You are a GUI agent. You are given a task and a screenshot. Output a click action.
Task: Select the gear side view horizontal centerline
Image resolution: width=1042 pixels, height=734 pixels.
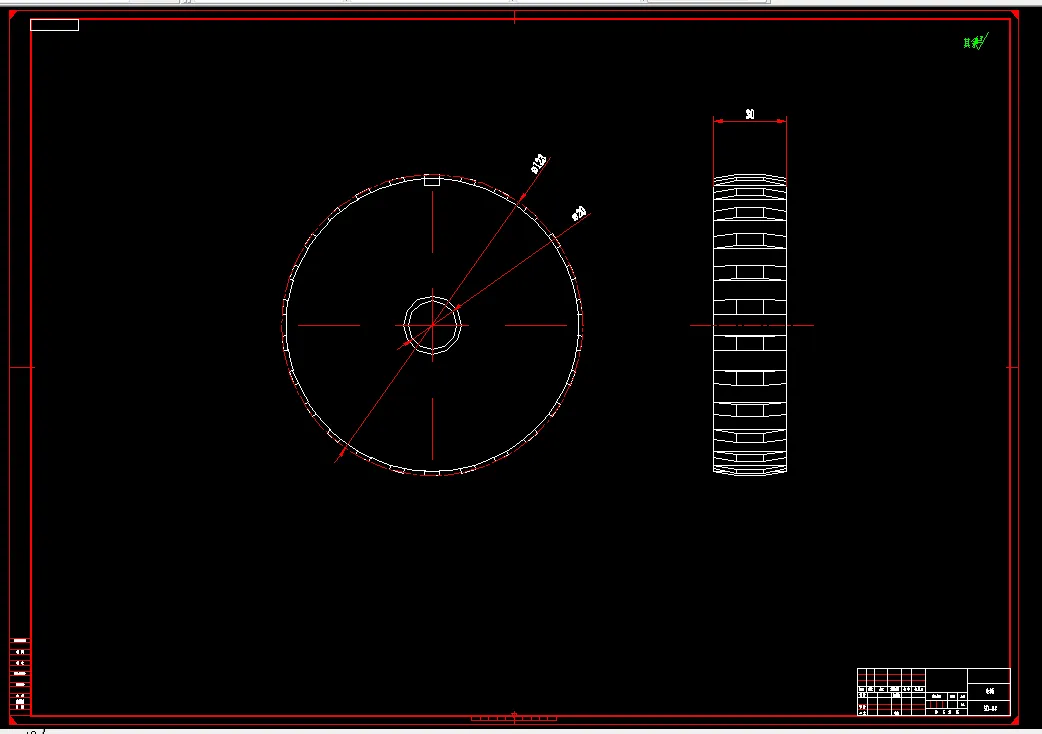click(752, 325)
